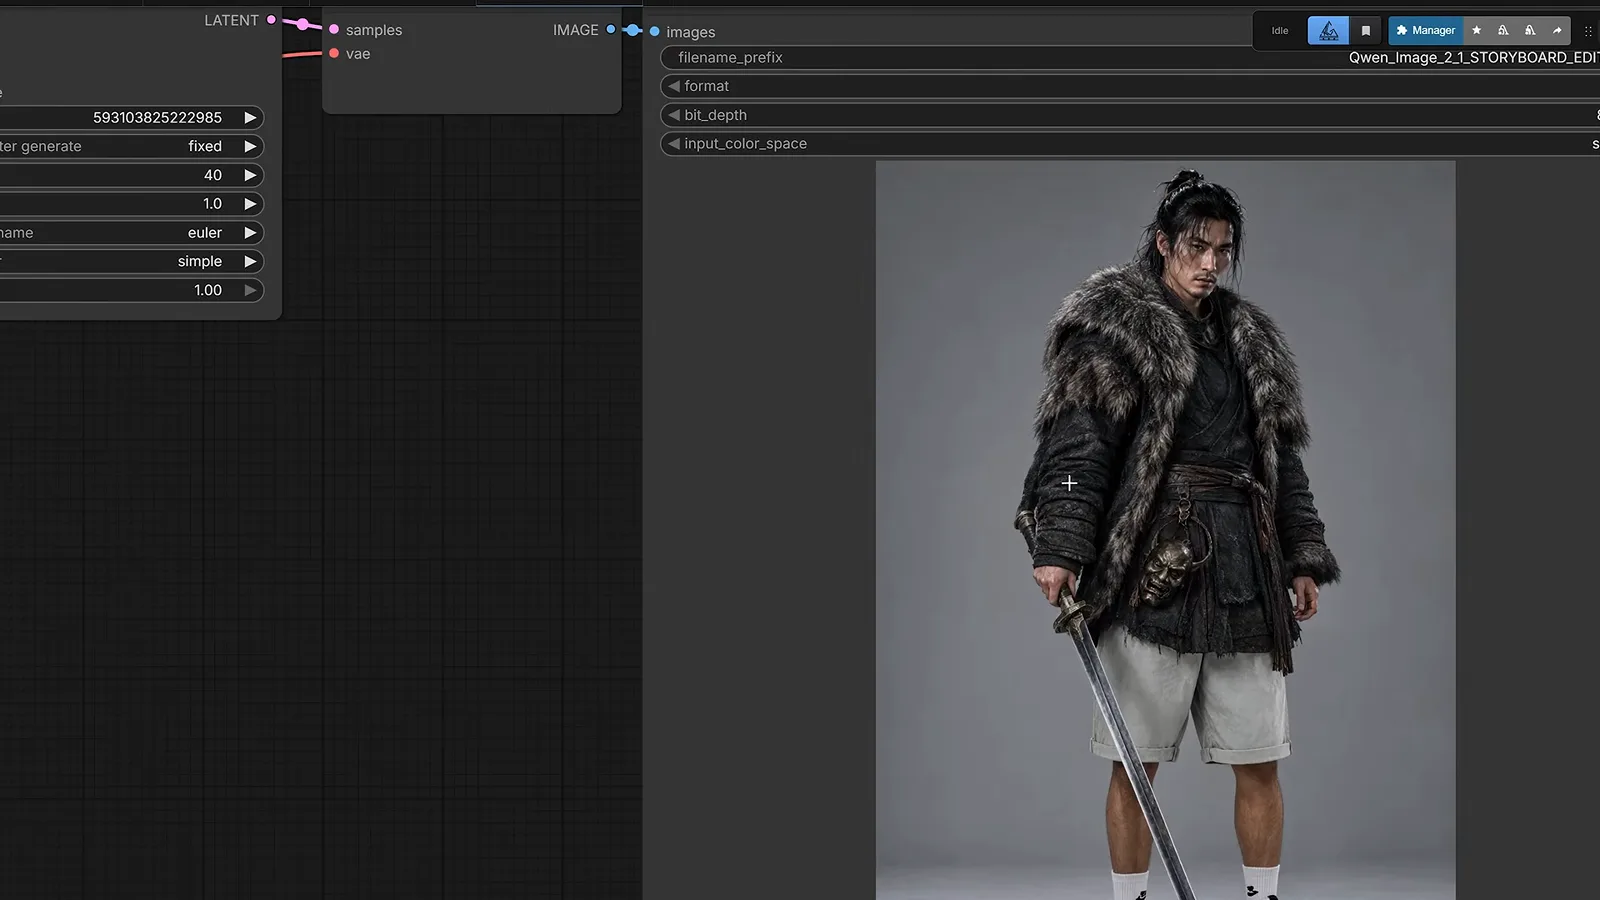Image resolution: width=1600 pixels, height=900 pixels.
Task: Click the vacuum icon next to share arrow
Action: [x=1530, y=31]
